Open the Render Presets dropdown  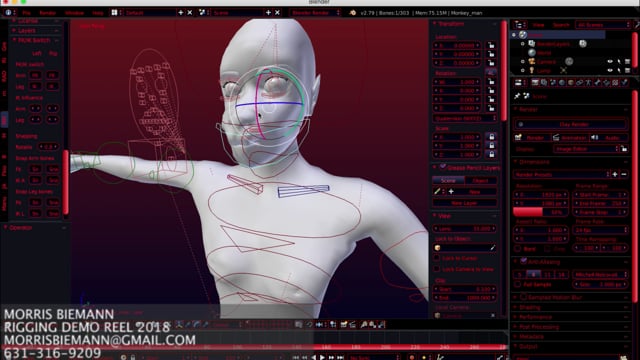click(x=561, y=174)
